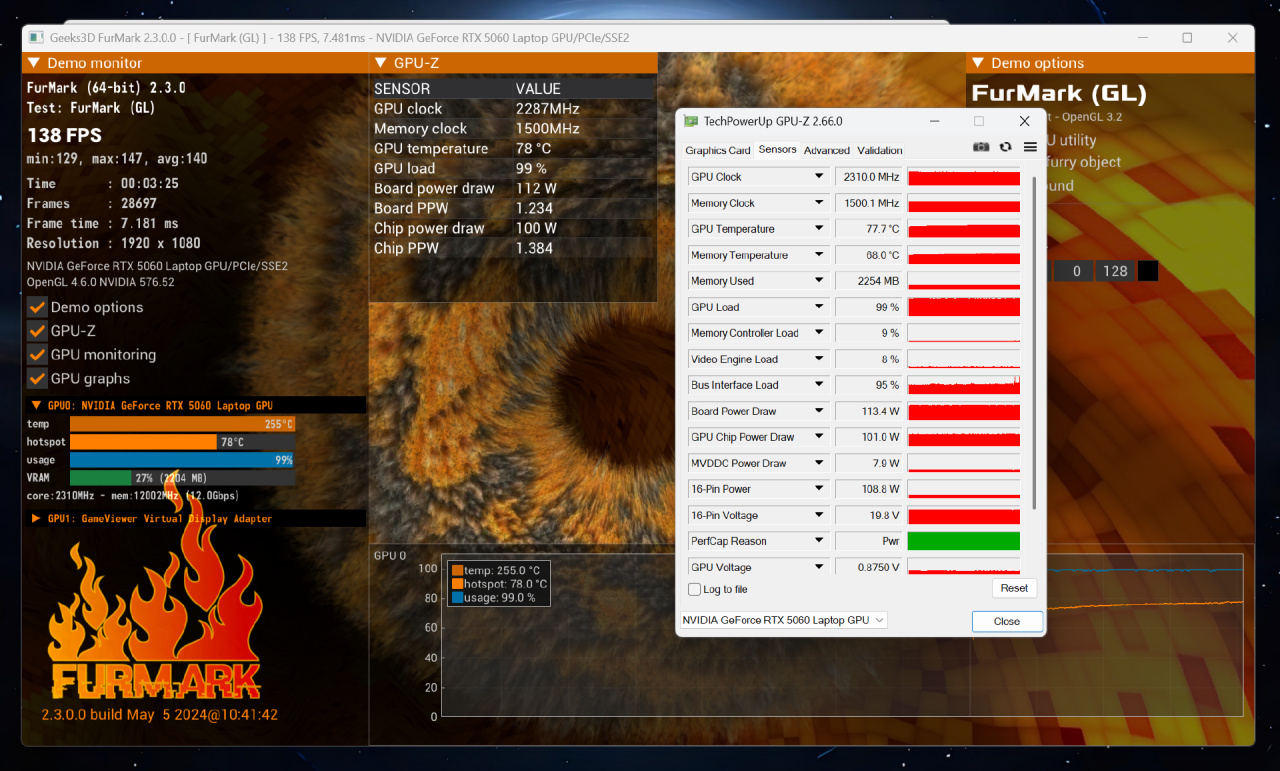
Task: Click the Close button in GPU-Z
Action: [1007, 621]
